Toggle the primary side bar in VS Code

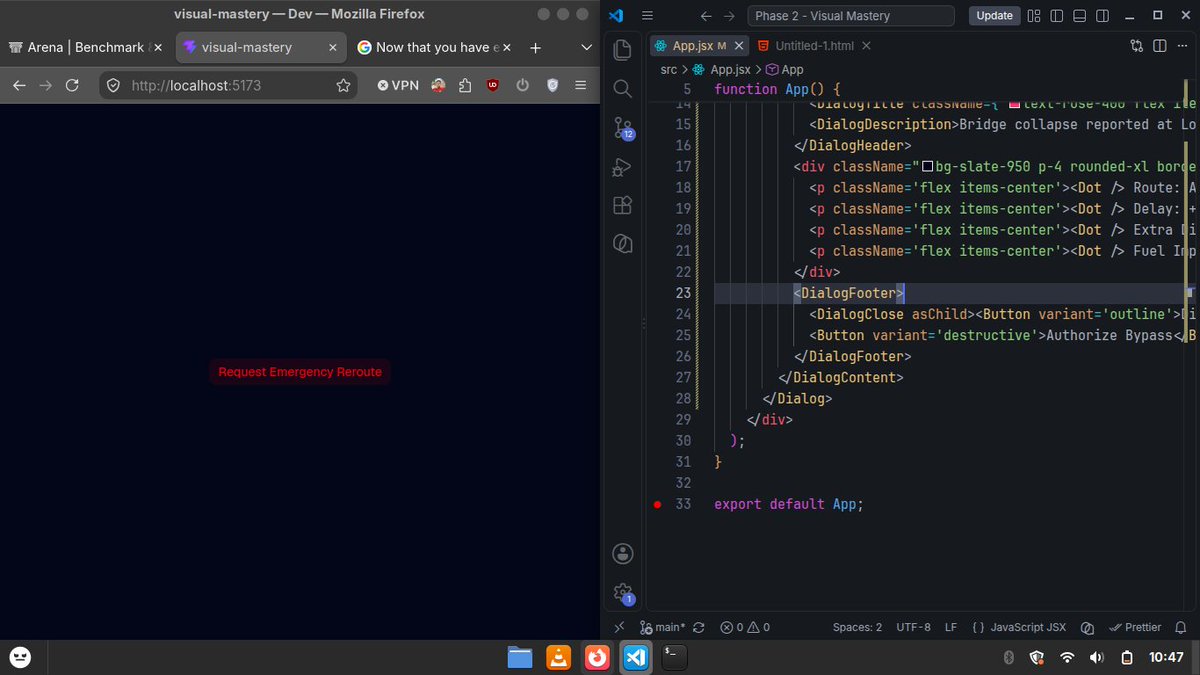[x=1056, y=15]
